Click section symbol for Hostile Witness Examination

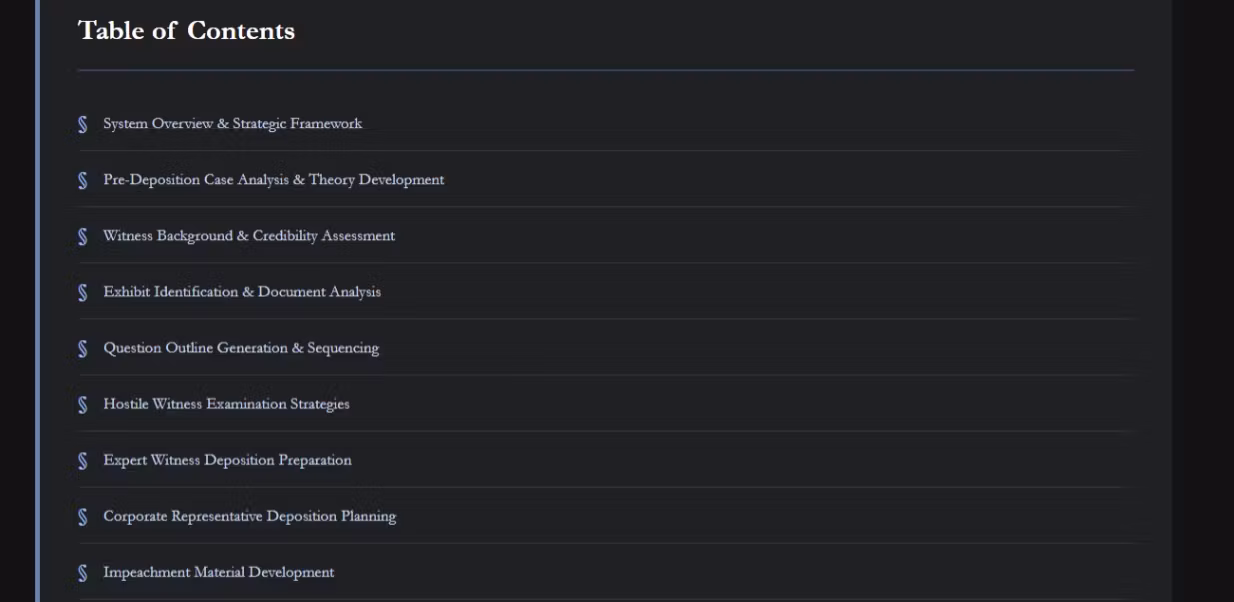(x=83, y=404)
